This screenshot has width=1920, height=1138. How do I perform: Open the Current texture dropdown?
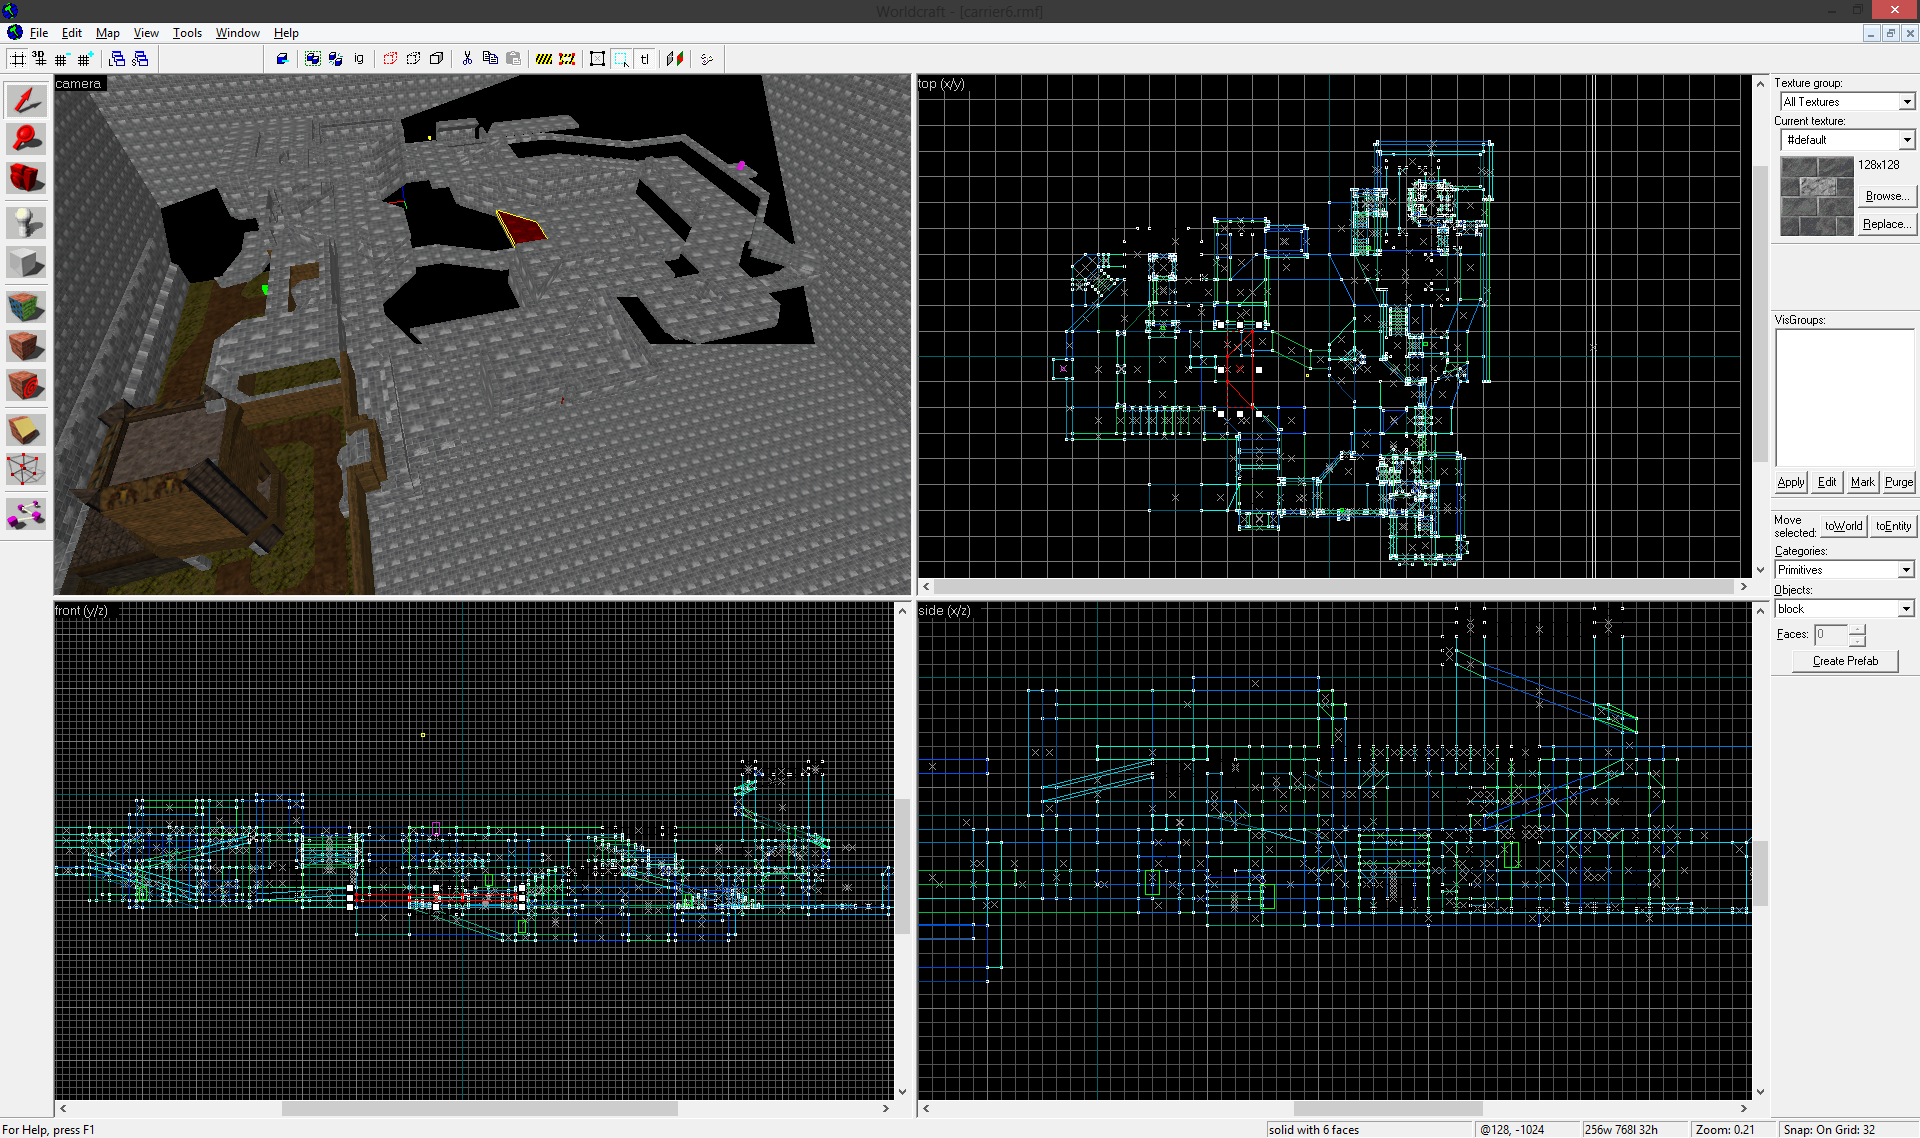tap(1906, 140)
